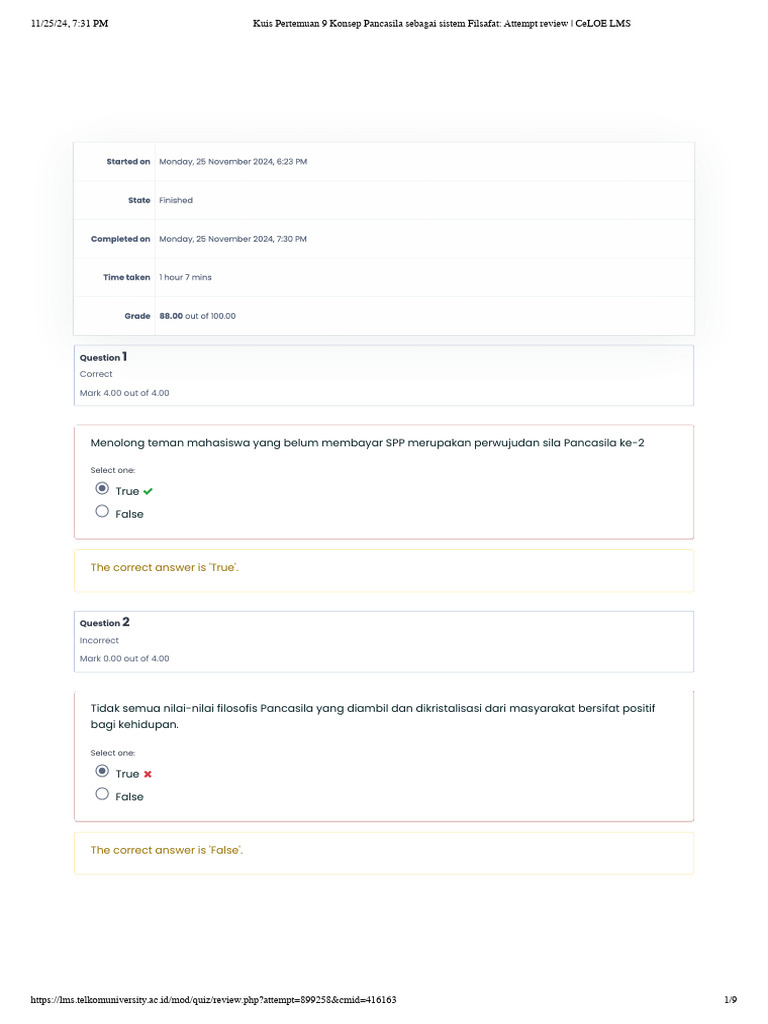This screenshot has width=768, height=1024.
Task: Click the Menolong teman mahasiswa question text
Action: click(367, 443)
